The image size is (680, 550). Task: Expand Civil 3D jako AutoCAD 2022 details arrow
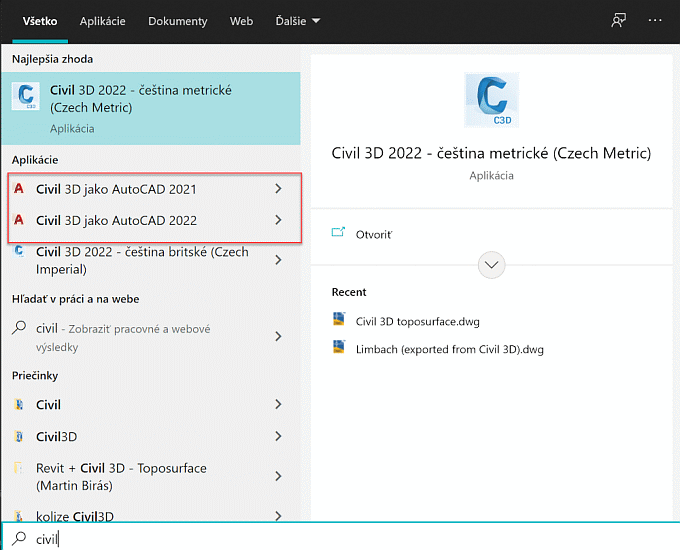click(x=278, y=220)
